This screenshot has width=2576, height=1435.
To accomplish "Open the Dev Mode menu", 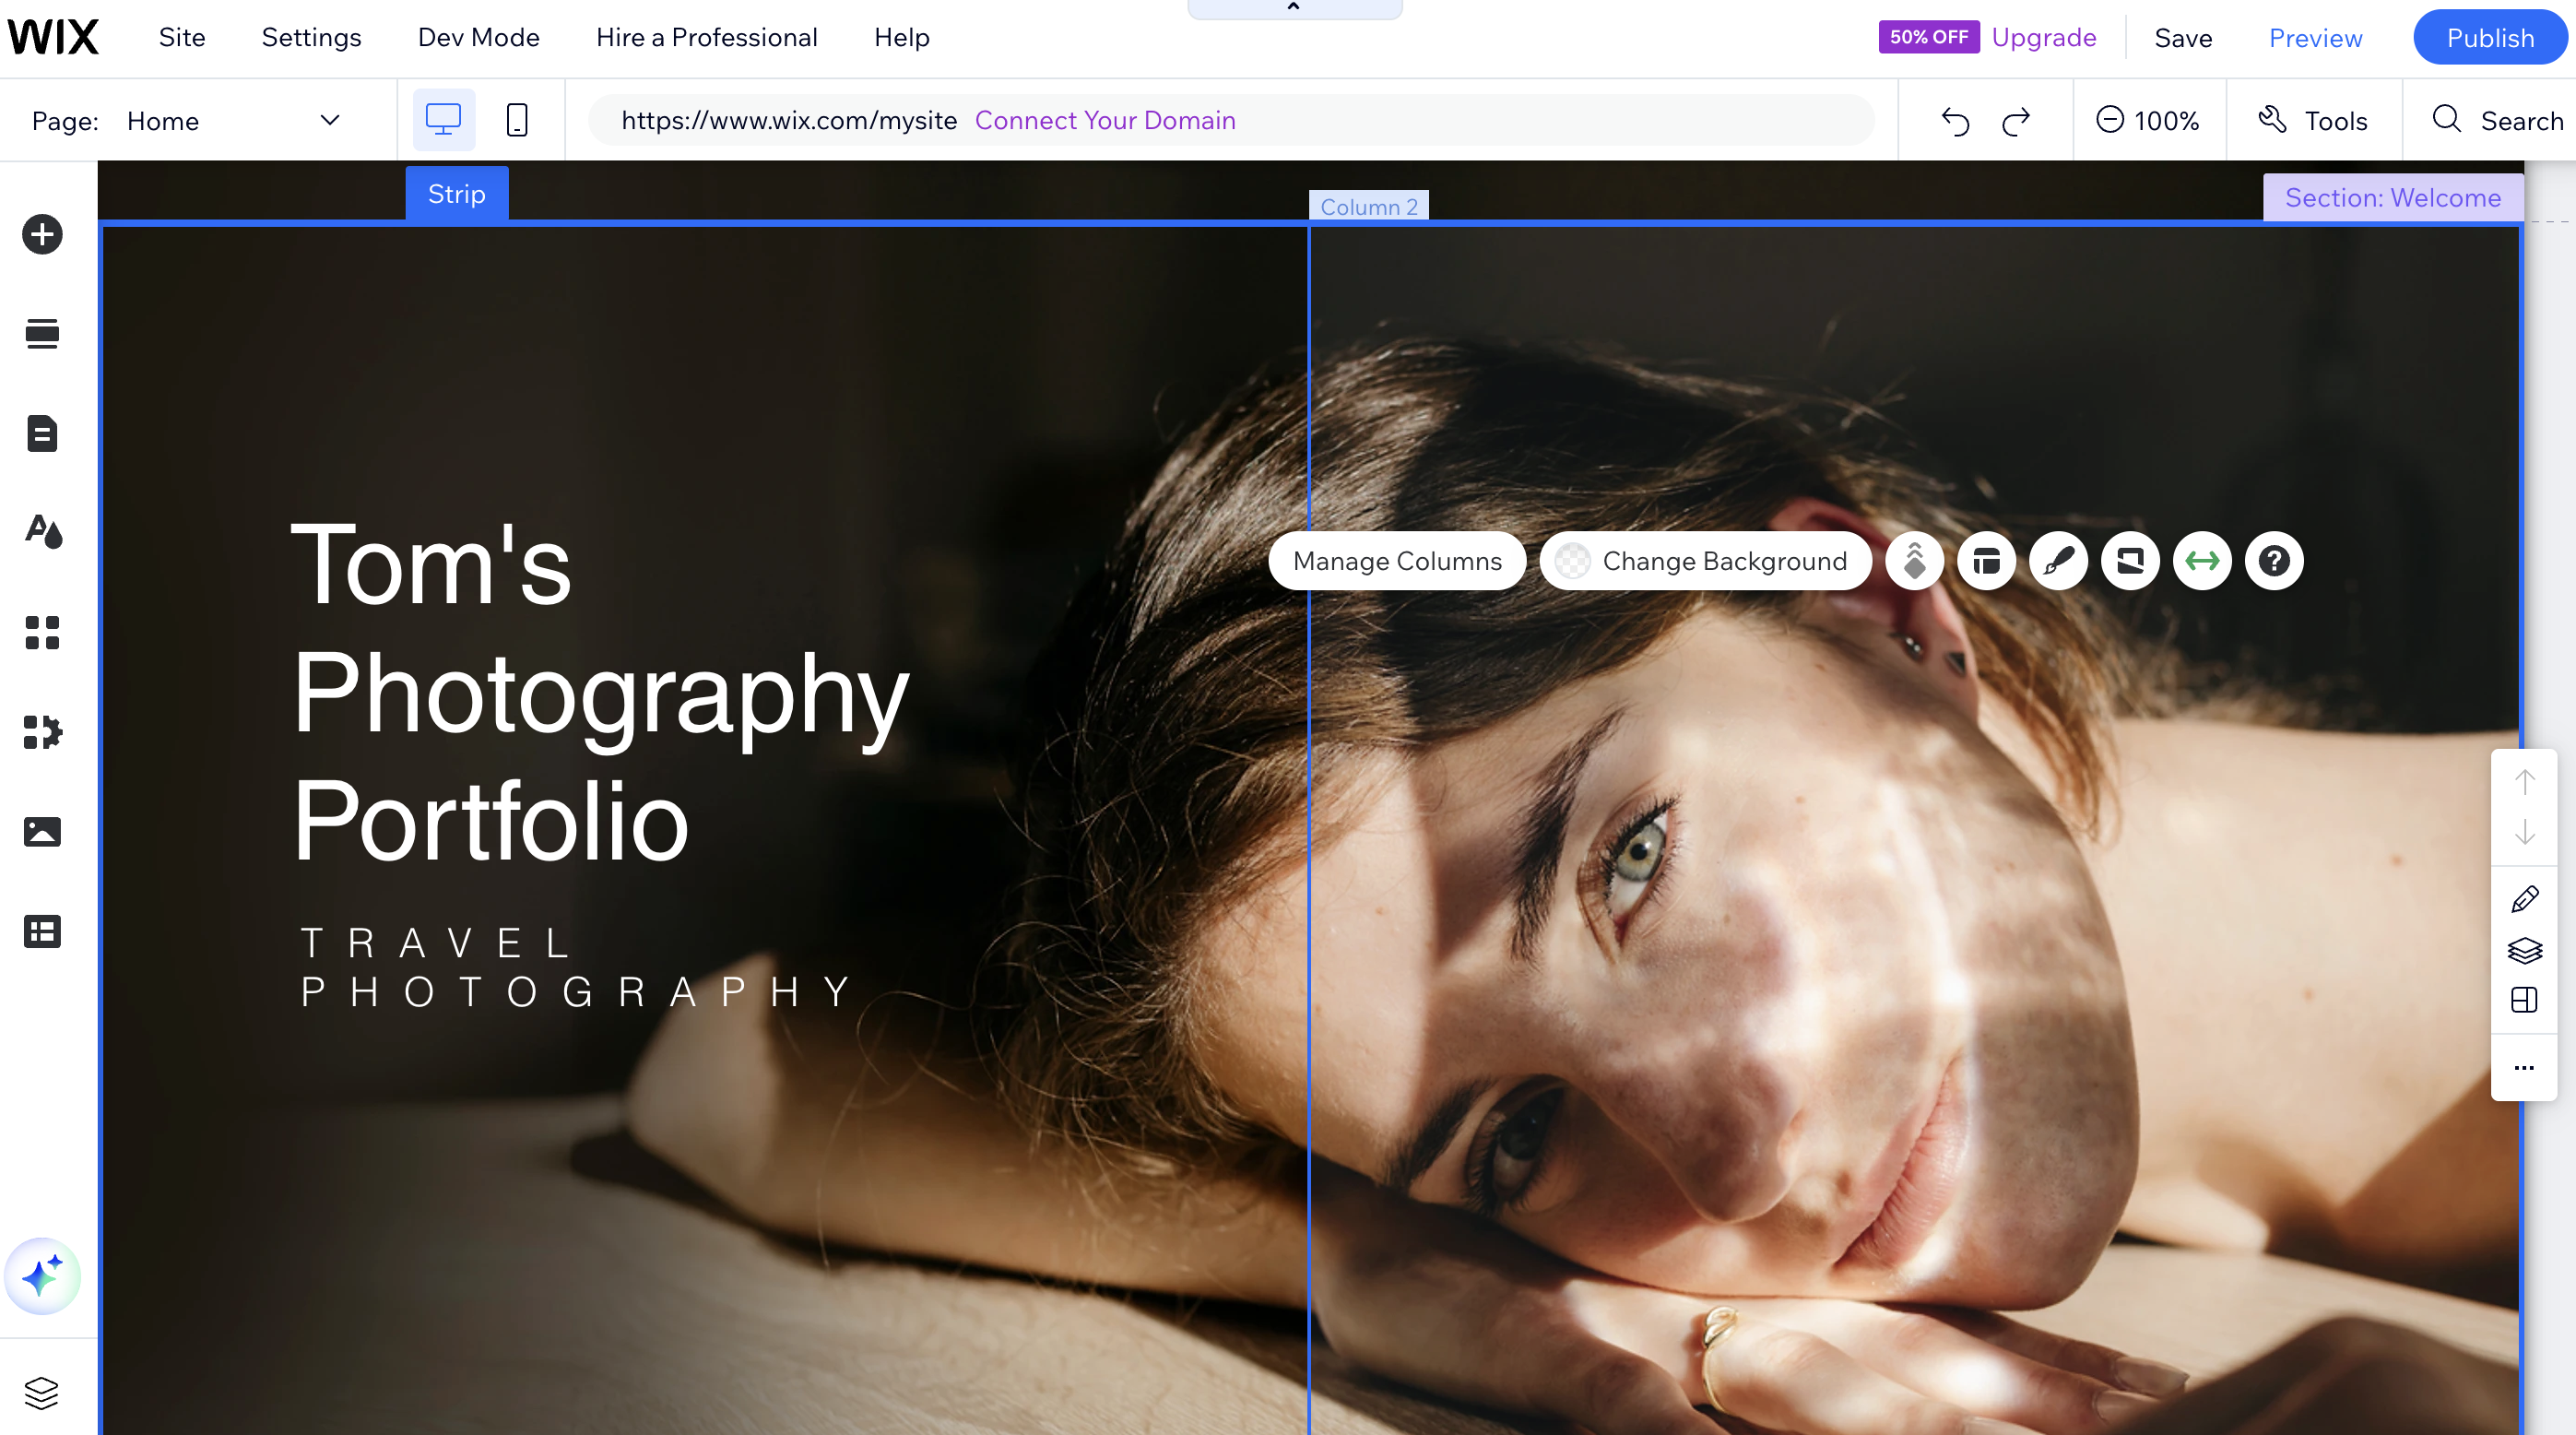I will [478, 37].
